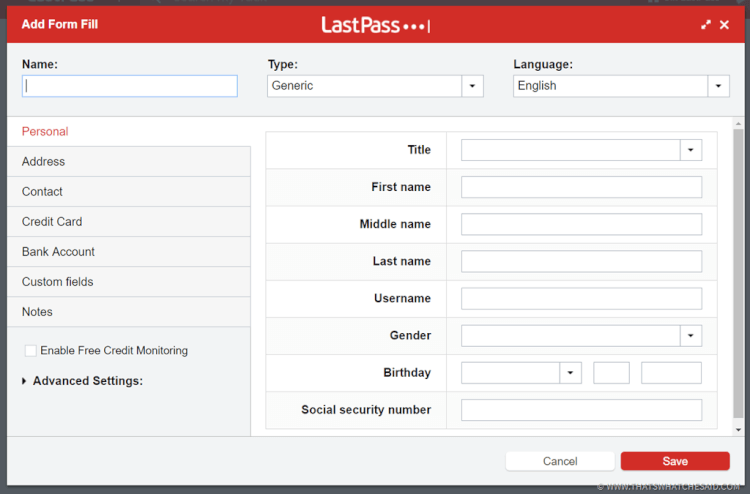Open the Type dropdown arrow
Viewport: 750px width, 494px height.
[x=472, y=86]
